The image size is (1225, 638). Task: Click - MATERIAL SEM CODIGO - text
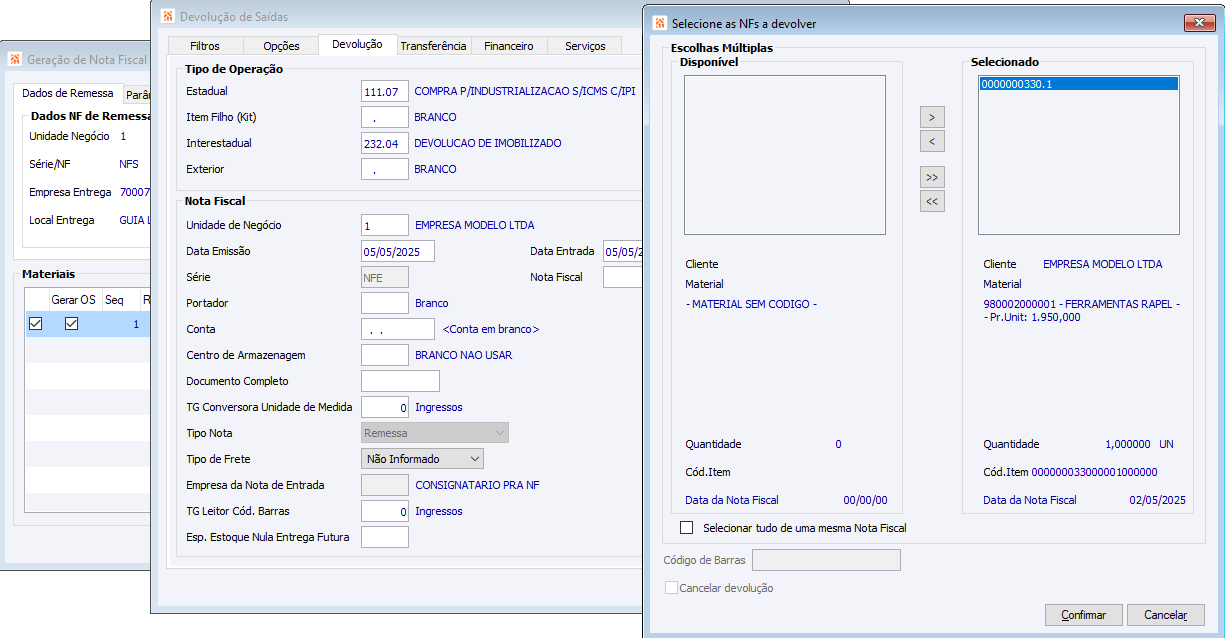tap(751, 304)
